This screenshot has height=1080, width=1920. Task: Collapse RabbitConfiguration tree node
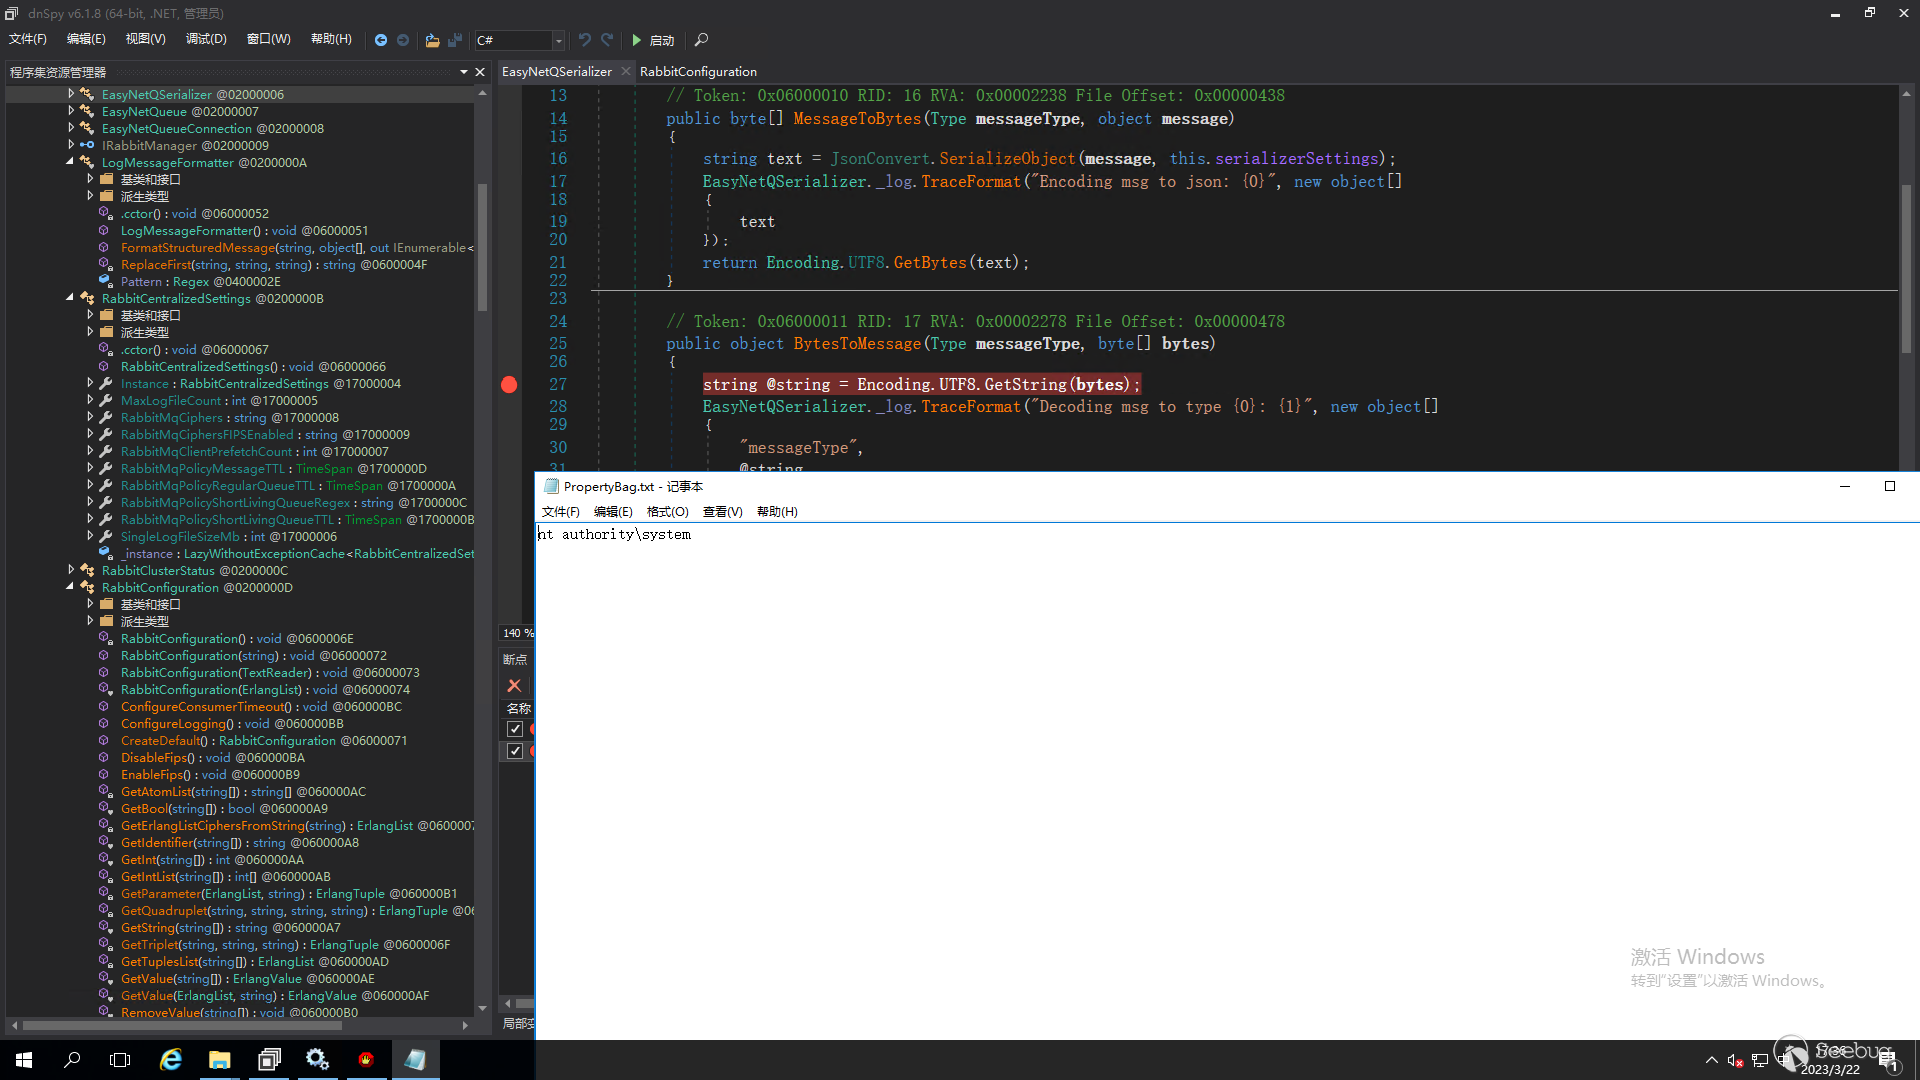pos(70,587)
